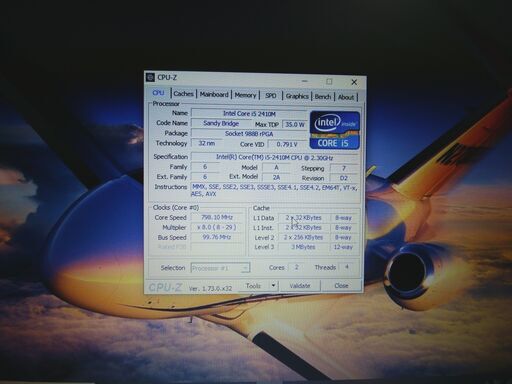Click the Intel Core i5 logo badge
This screenshot has width=512, height=384.
(x=335, y=130)
